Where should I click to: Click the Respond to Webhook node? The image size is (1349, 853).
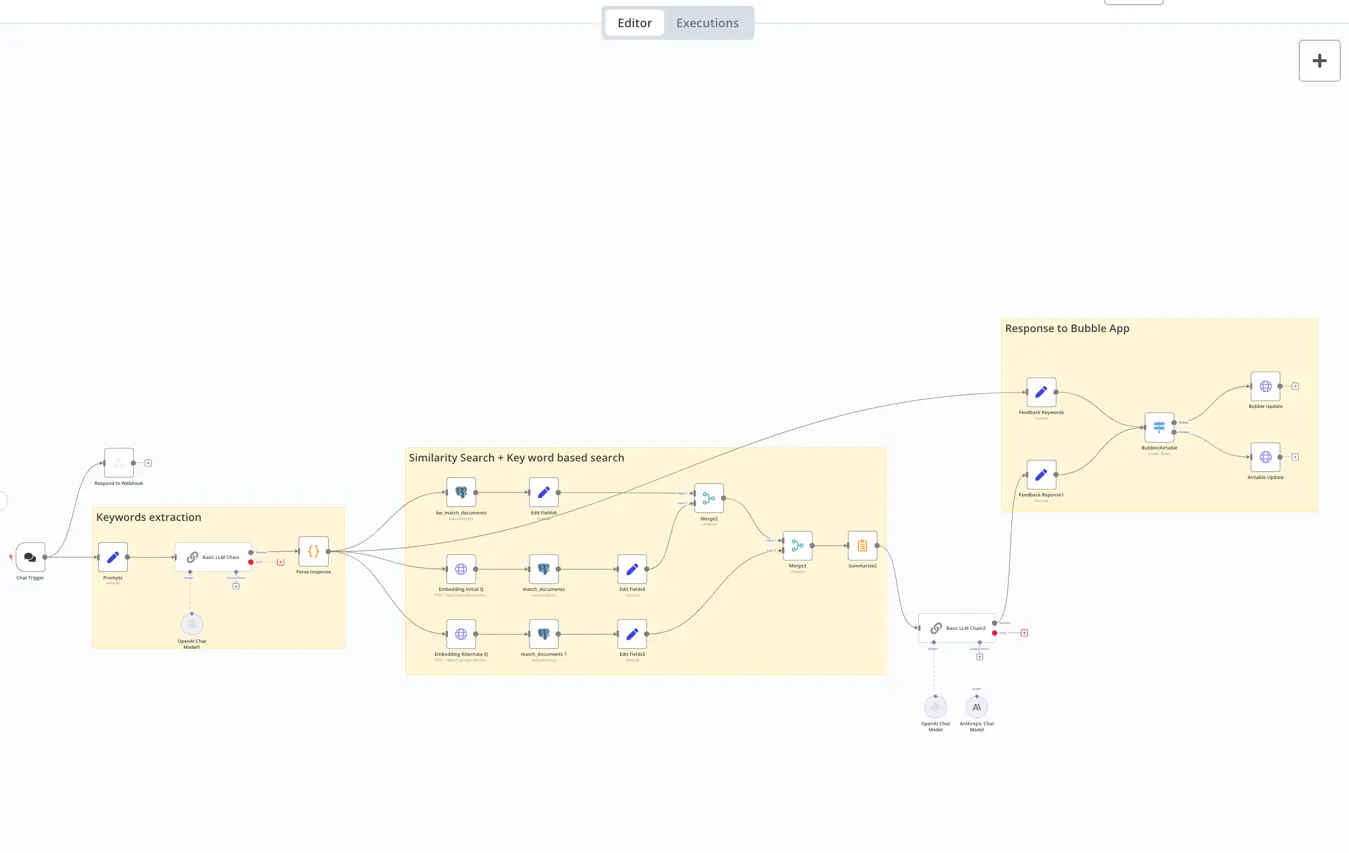point(118,463)
